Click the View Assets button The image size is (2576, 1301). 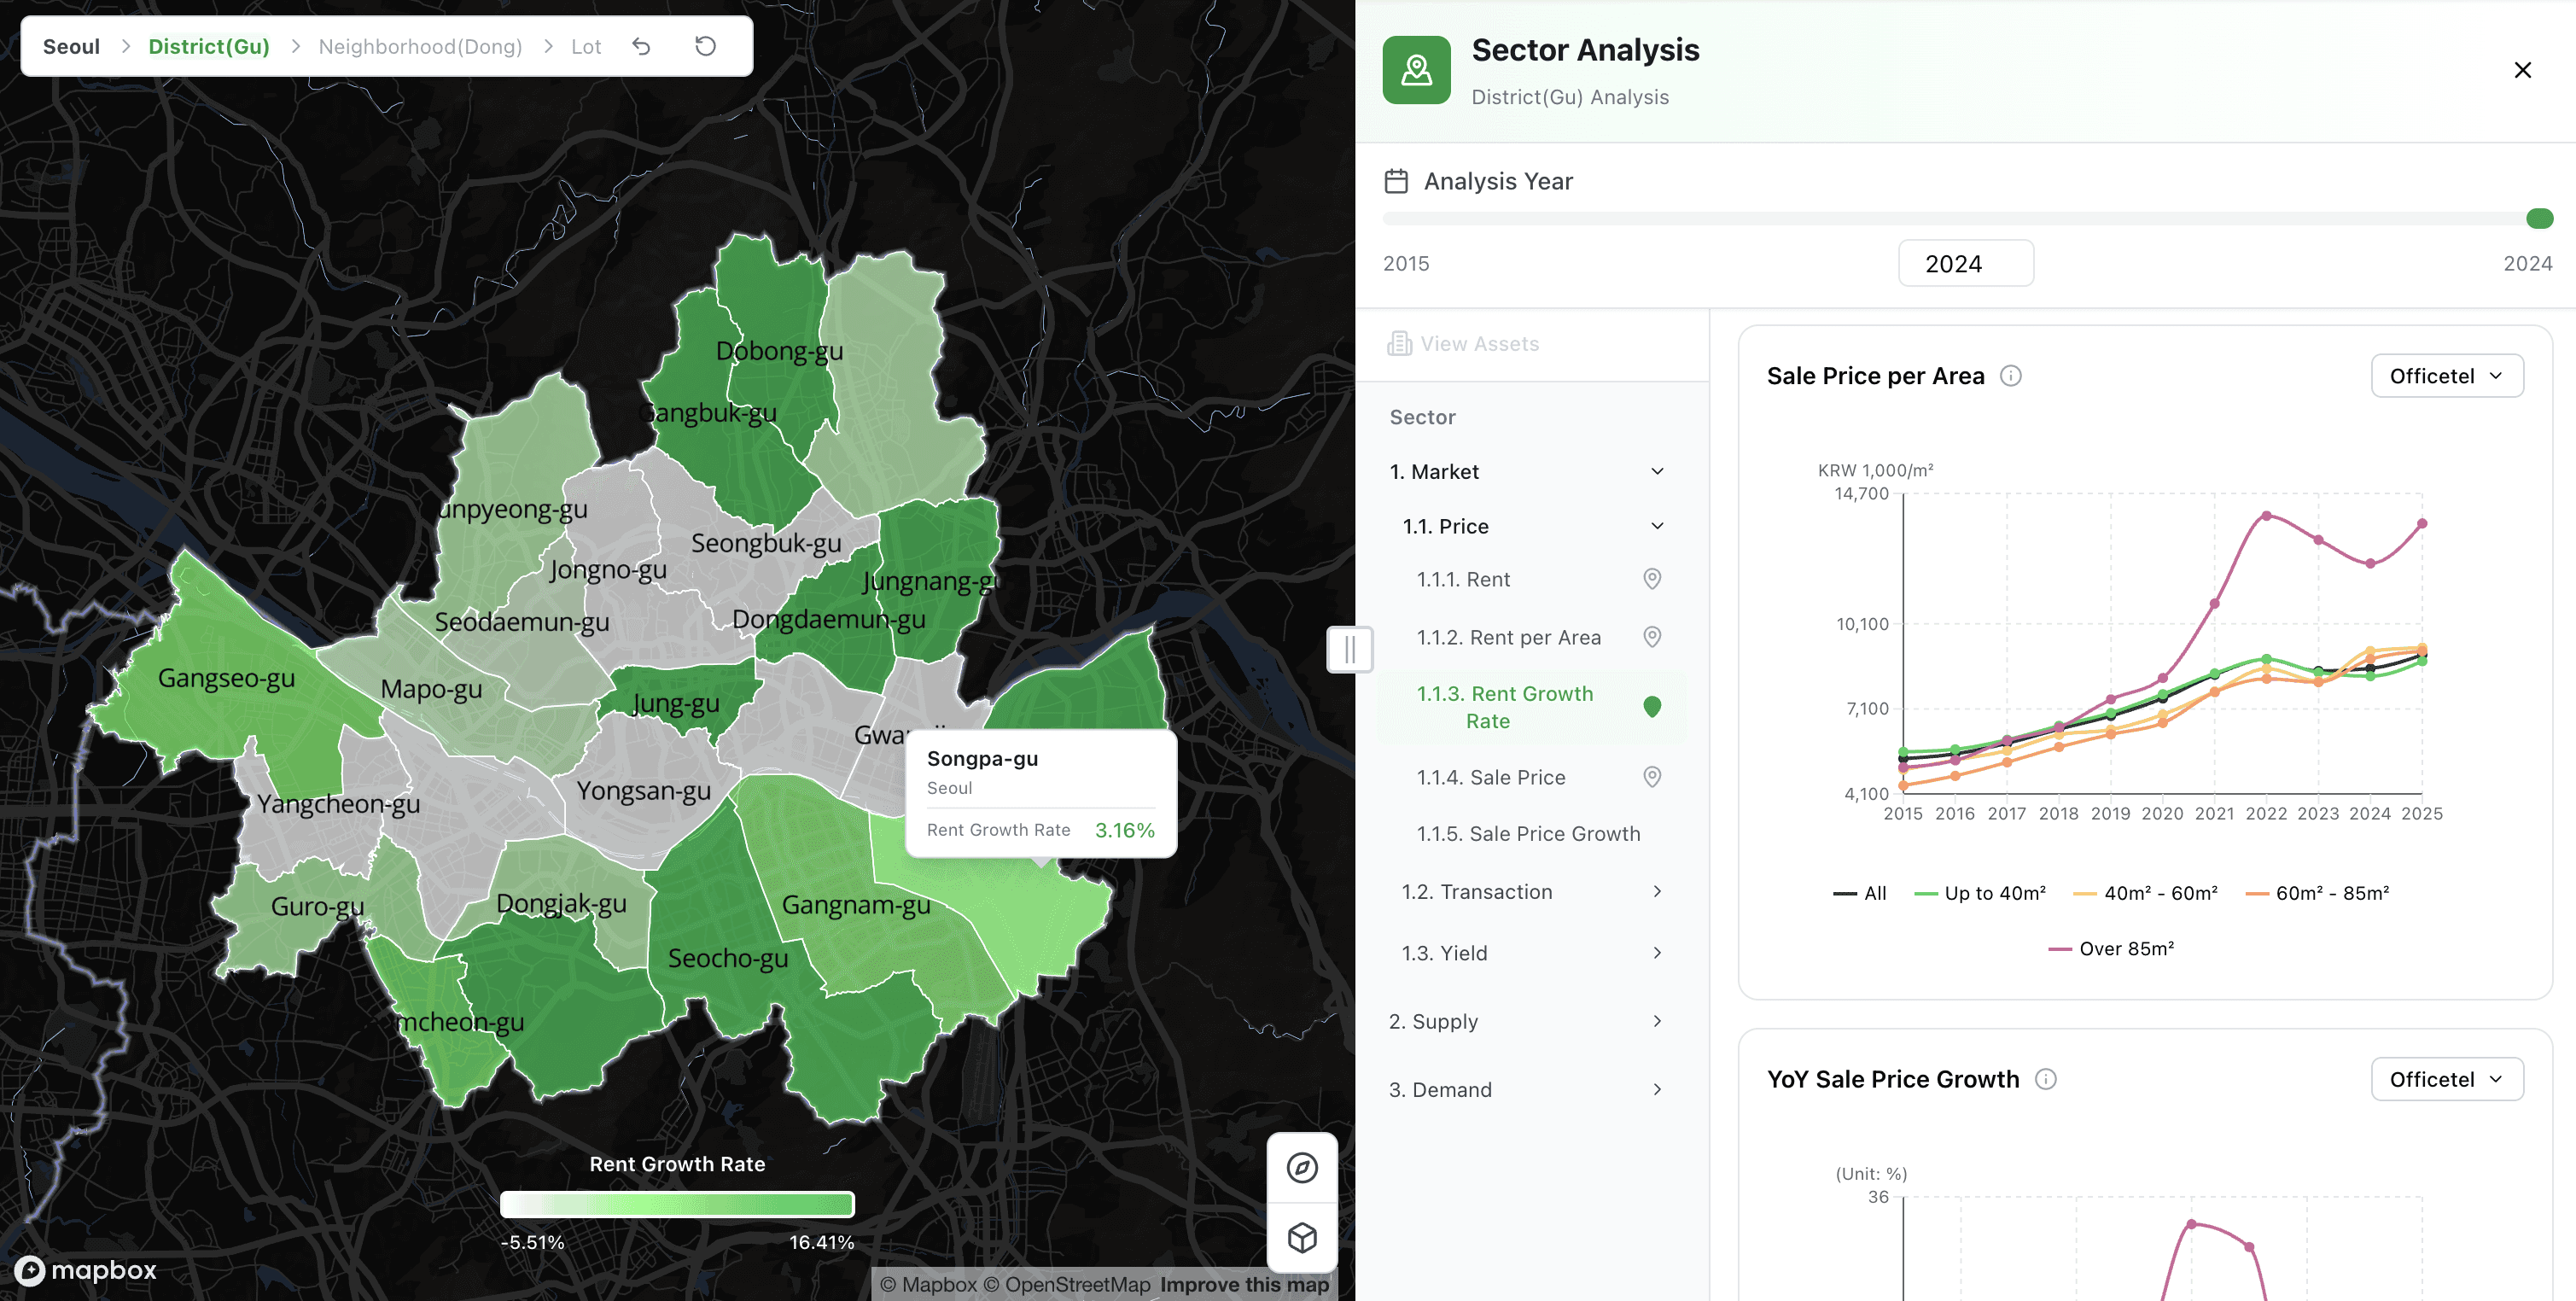click(x=1463, y=344)
